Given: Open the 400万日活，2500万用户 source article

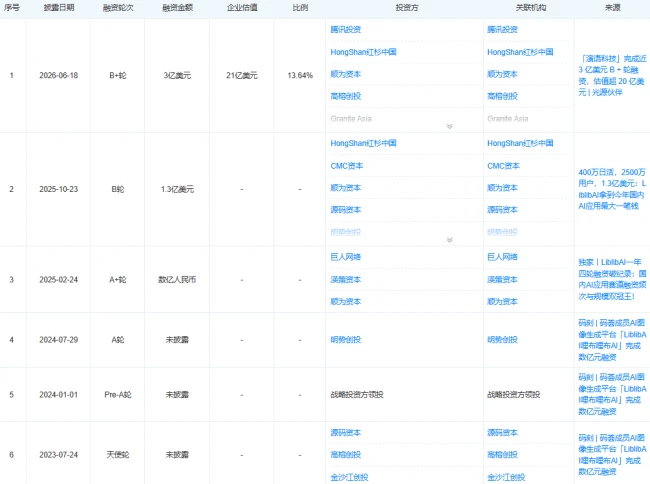Looking at the screenshot, I should 612,189.
